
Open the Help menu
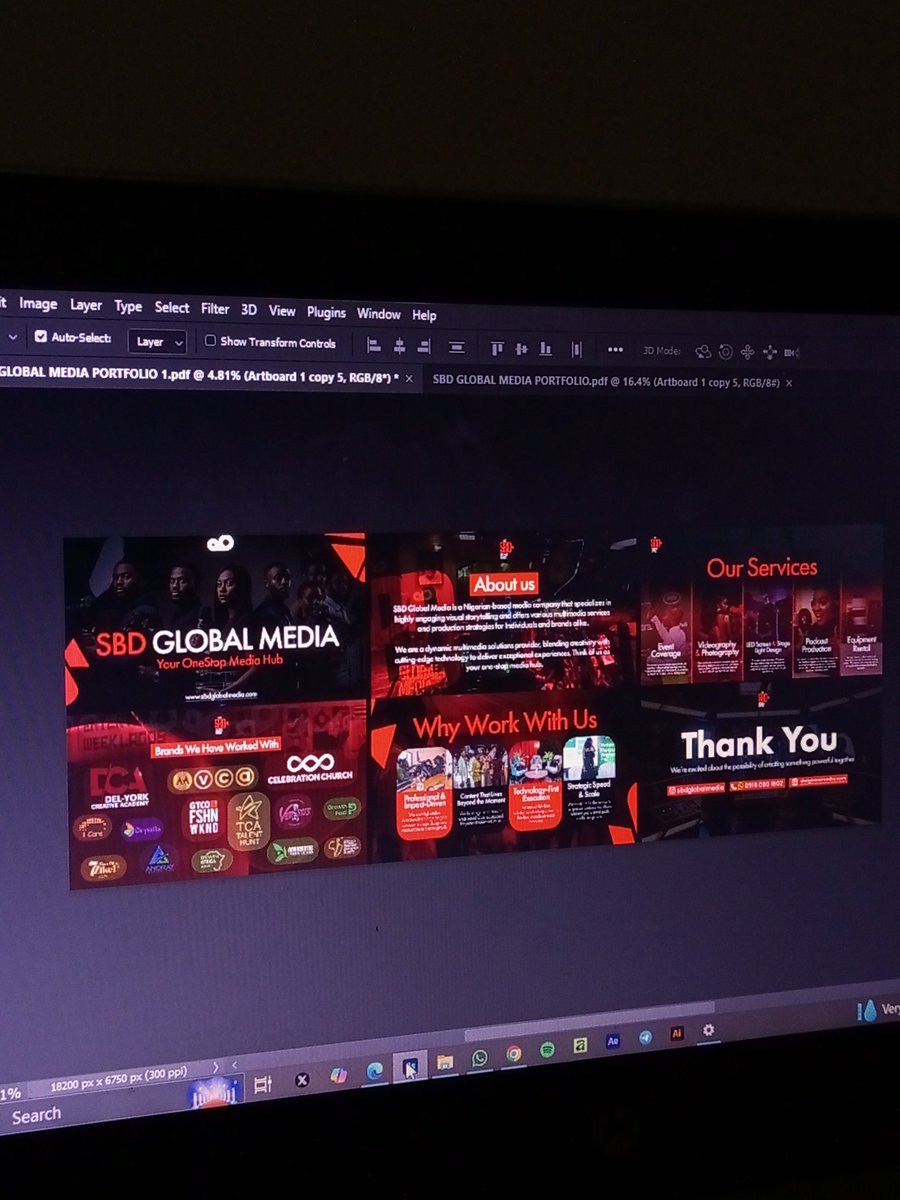coord(424,315)
